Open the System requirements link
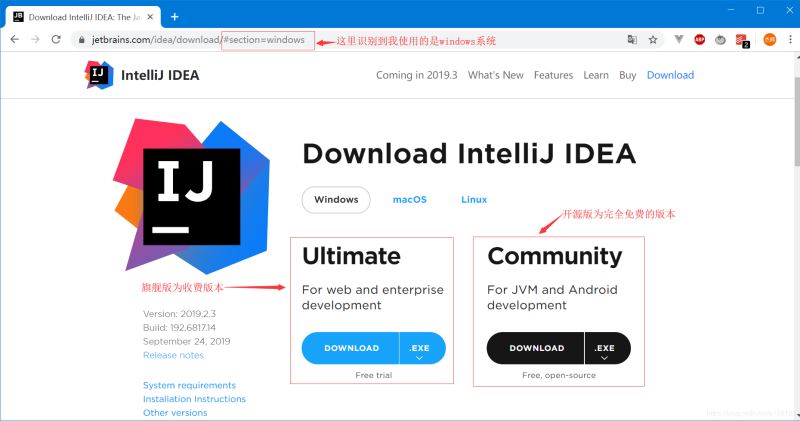This screenshot has height=421, width=800. click(x=189, y=385)
